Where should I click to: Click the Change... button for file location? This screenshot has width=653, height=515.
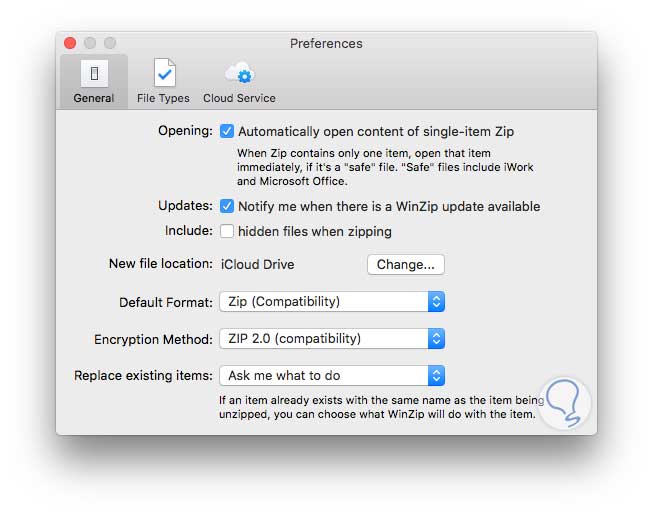(x=406, y=264)
